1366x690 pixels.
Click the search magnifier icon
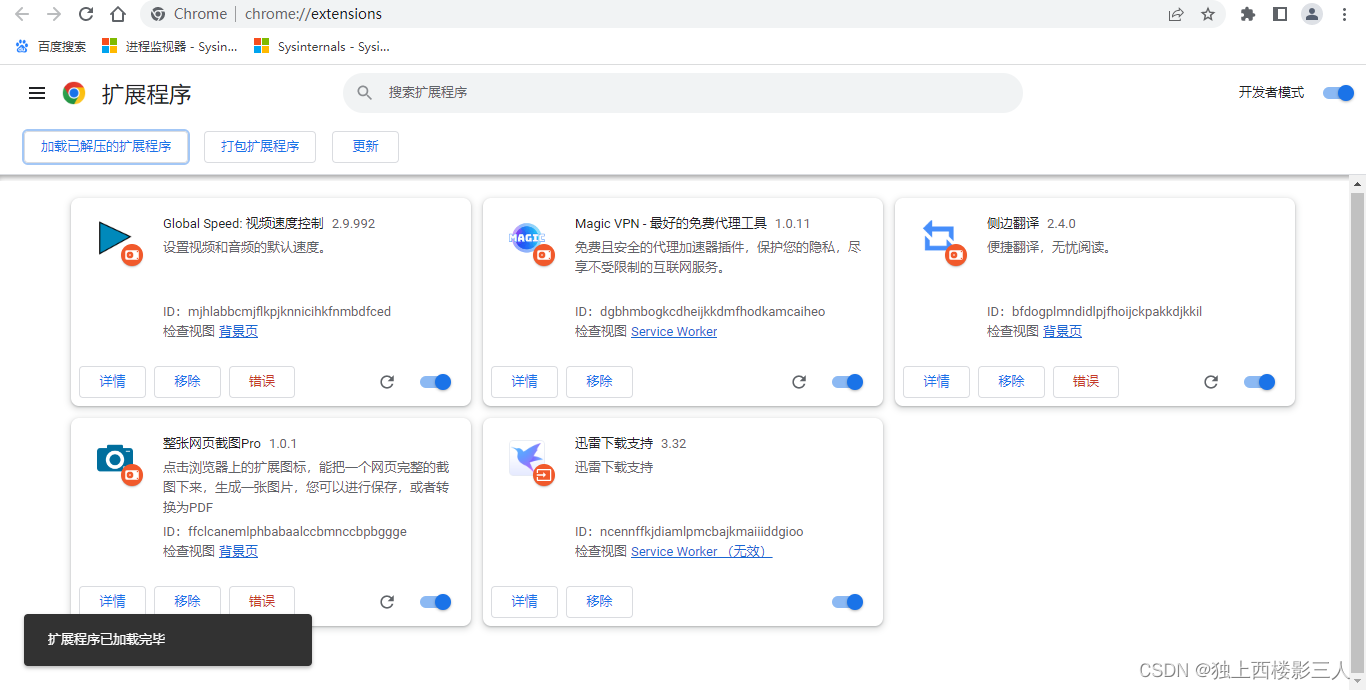tap(365, 93)
